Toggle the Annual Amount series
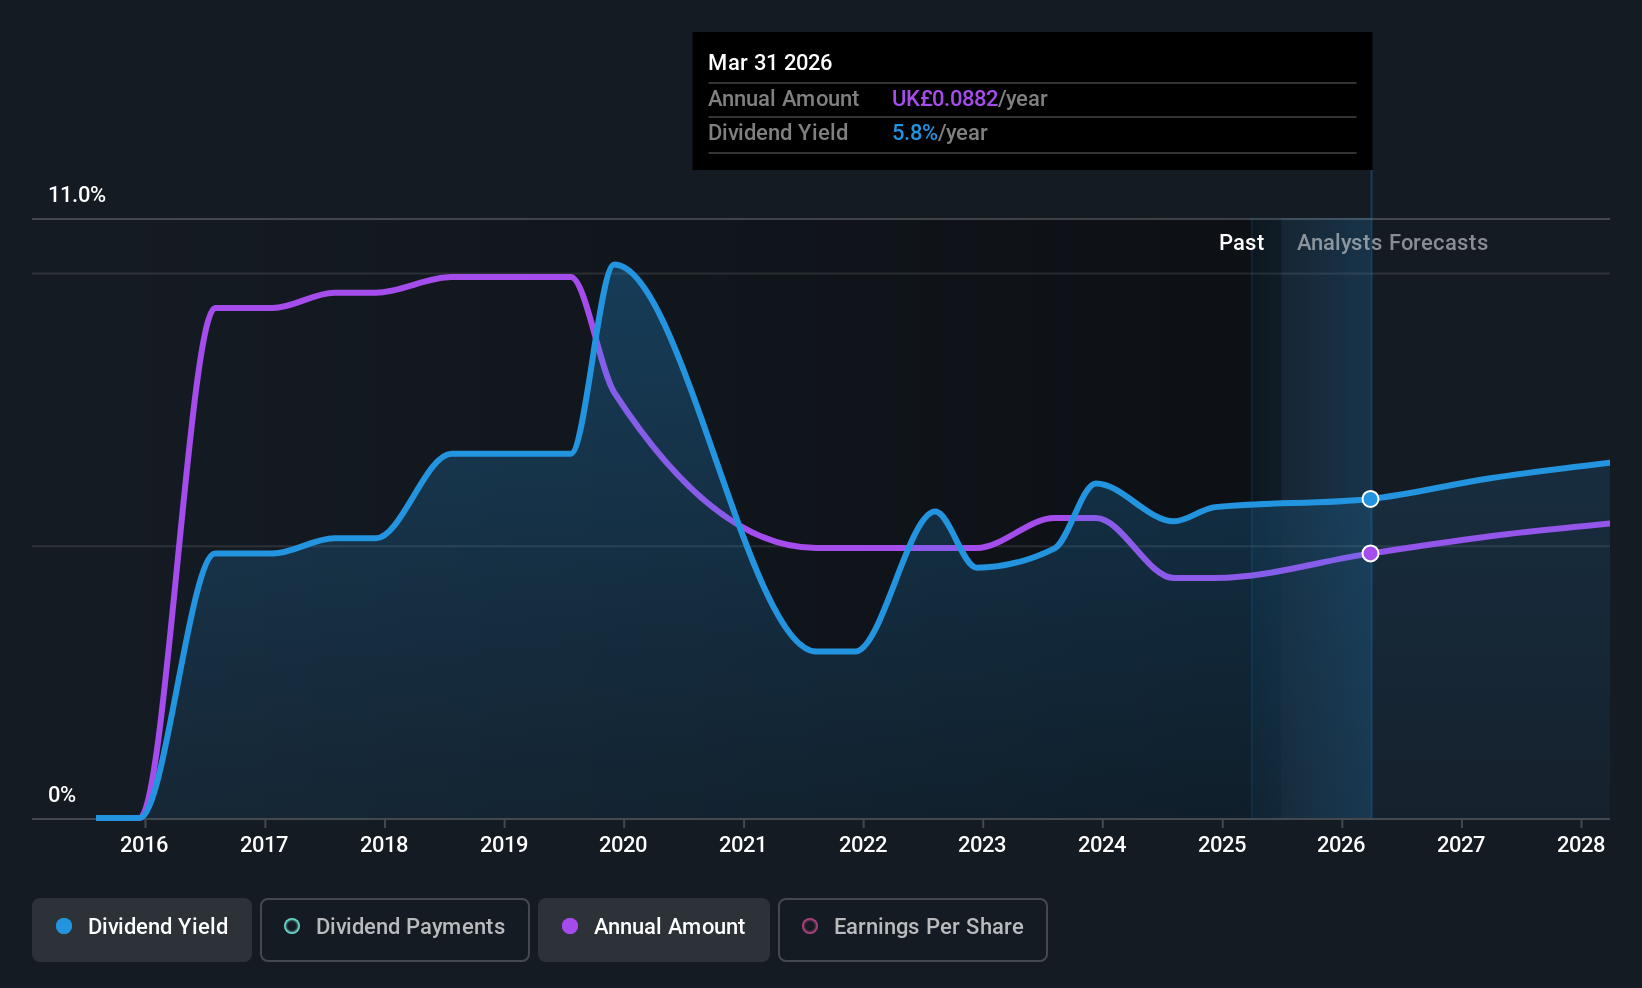1642x988 pixels. click(x=654, y=930)
